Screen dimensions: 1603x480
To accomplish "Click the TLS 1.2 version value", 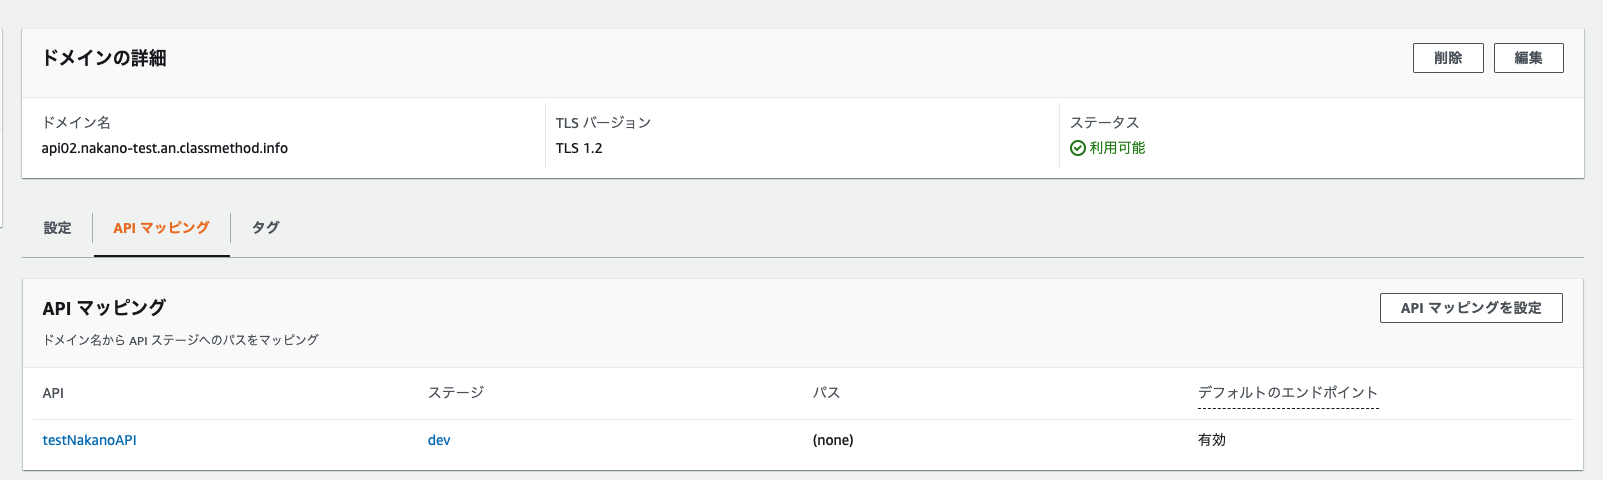I will [x=579, y=148].
